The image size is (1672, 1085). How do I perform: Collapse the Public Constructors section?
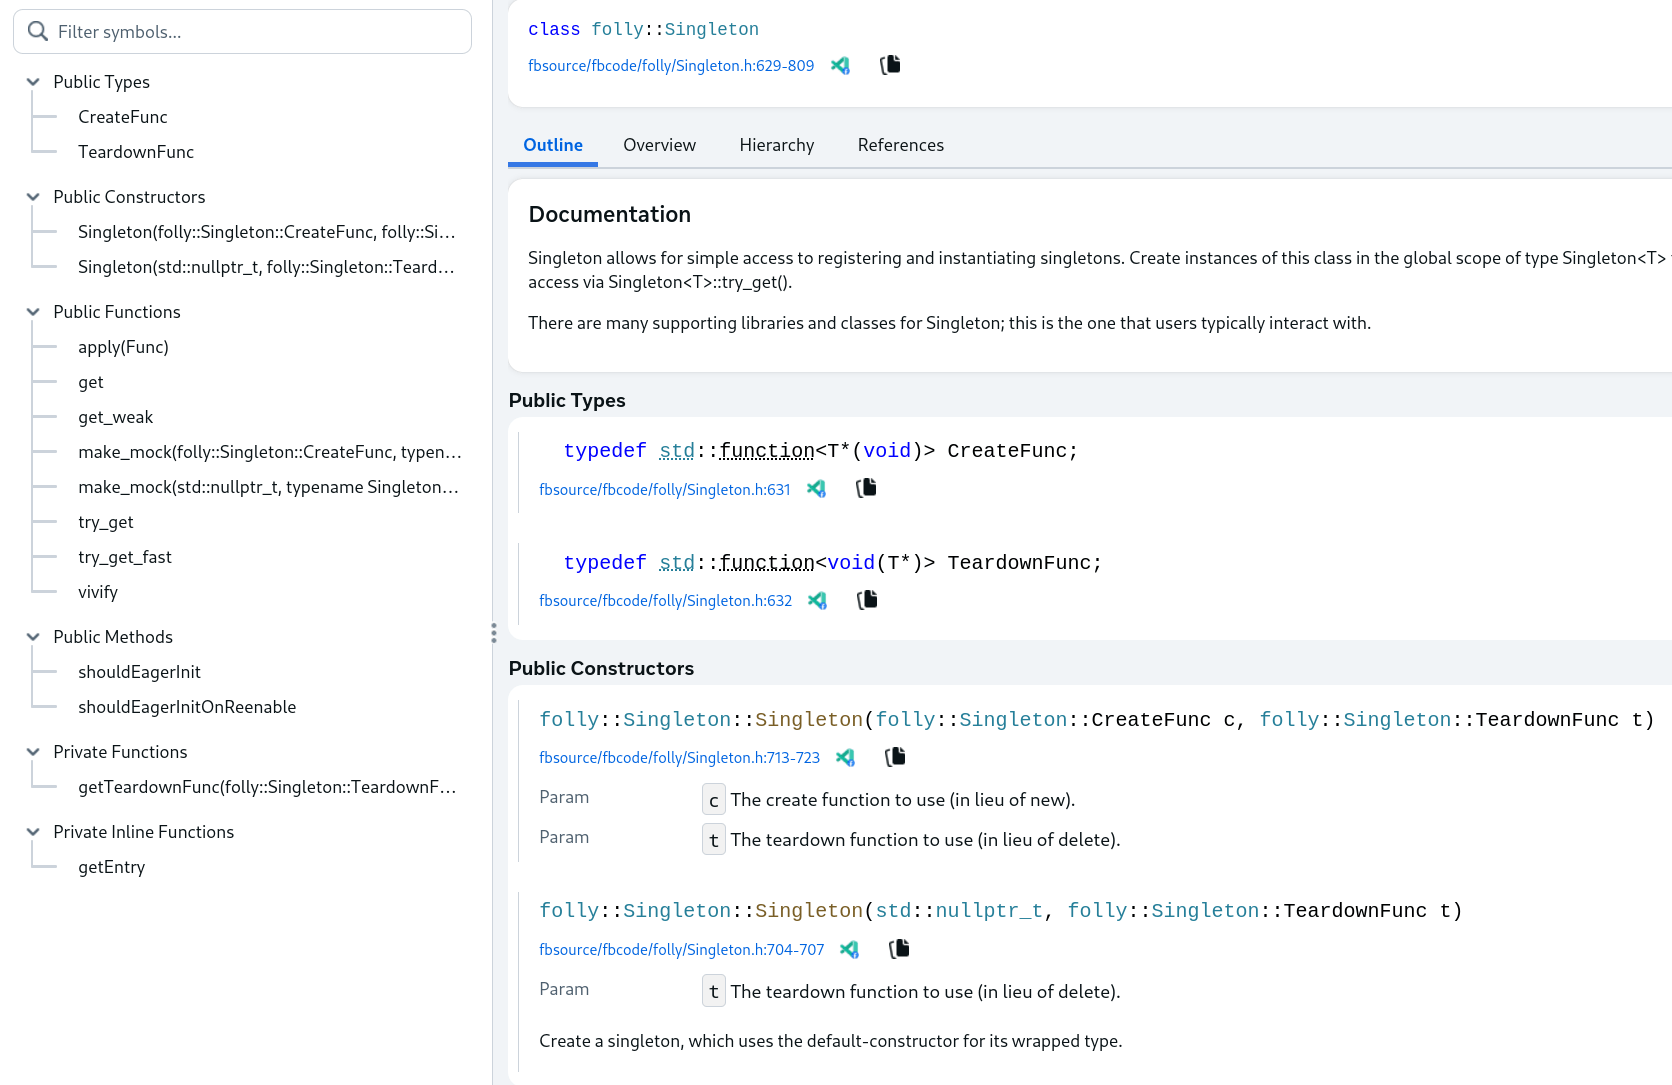[x=33, y=196]
